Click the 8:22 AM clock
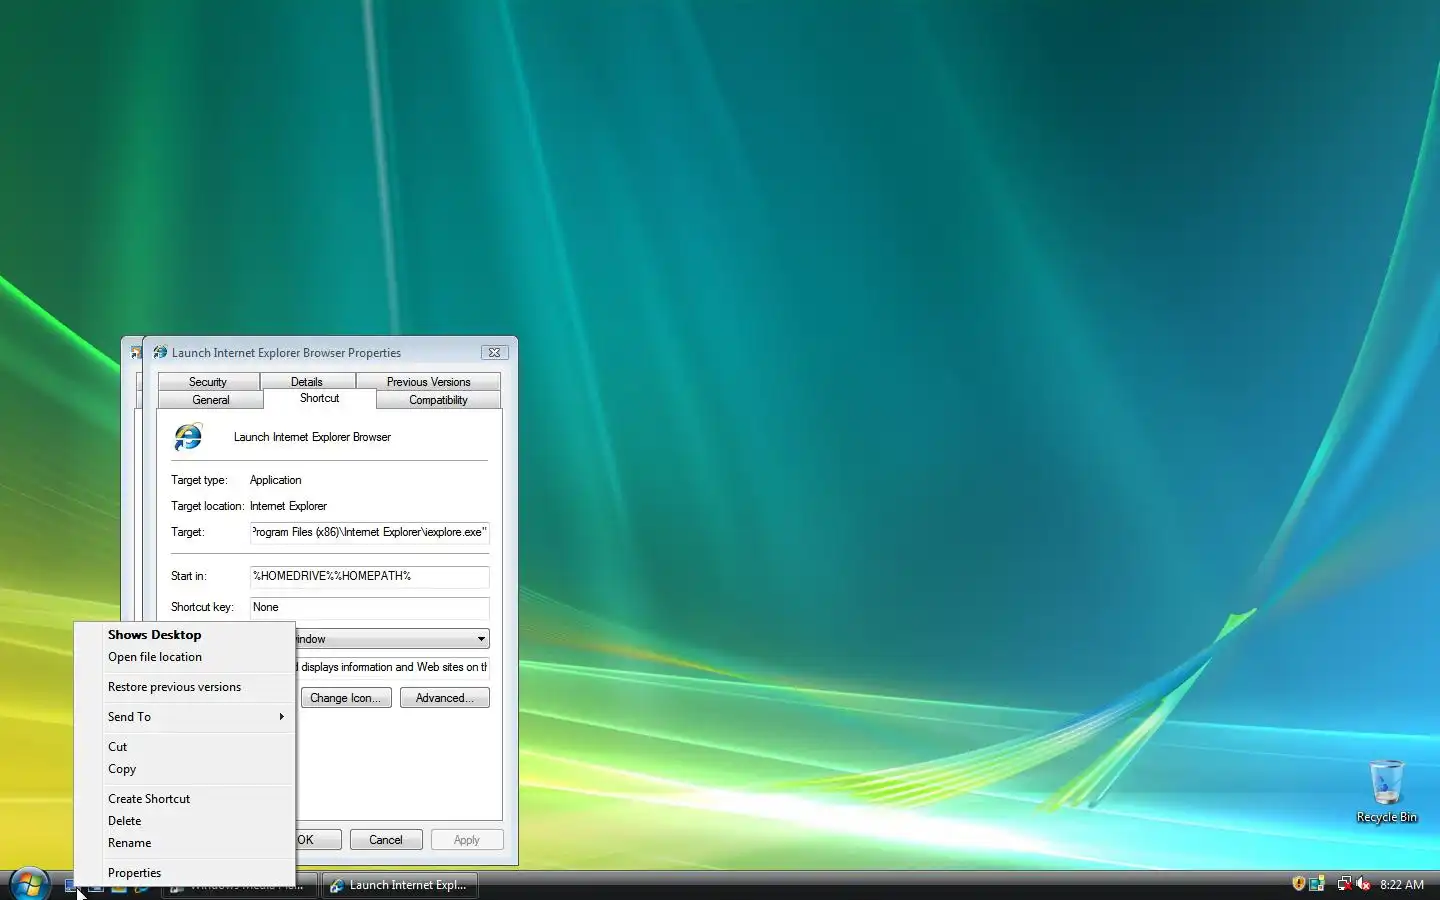 click(x=1402, y=885)
